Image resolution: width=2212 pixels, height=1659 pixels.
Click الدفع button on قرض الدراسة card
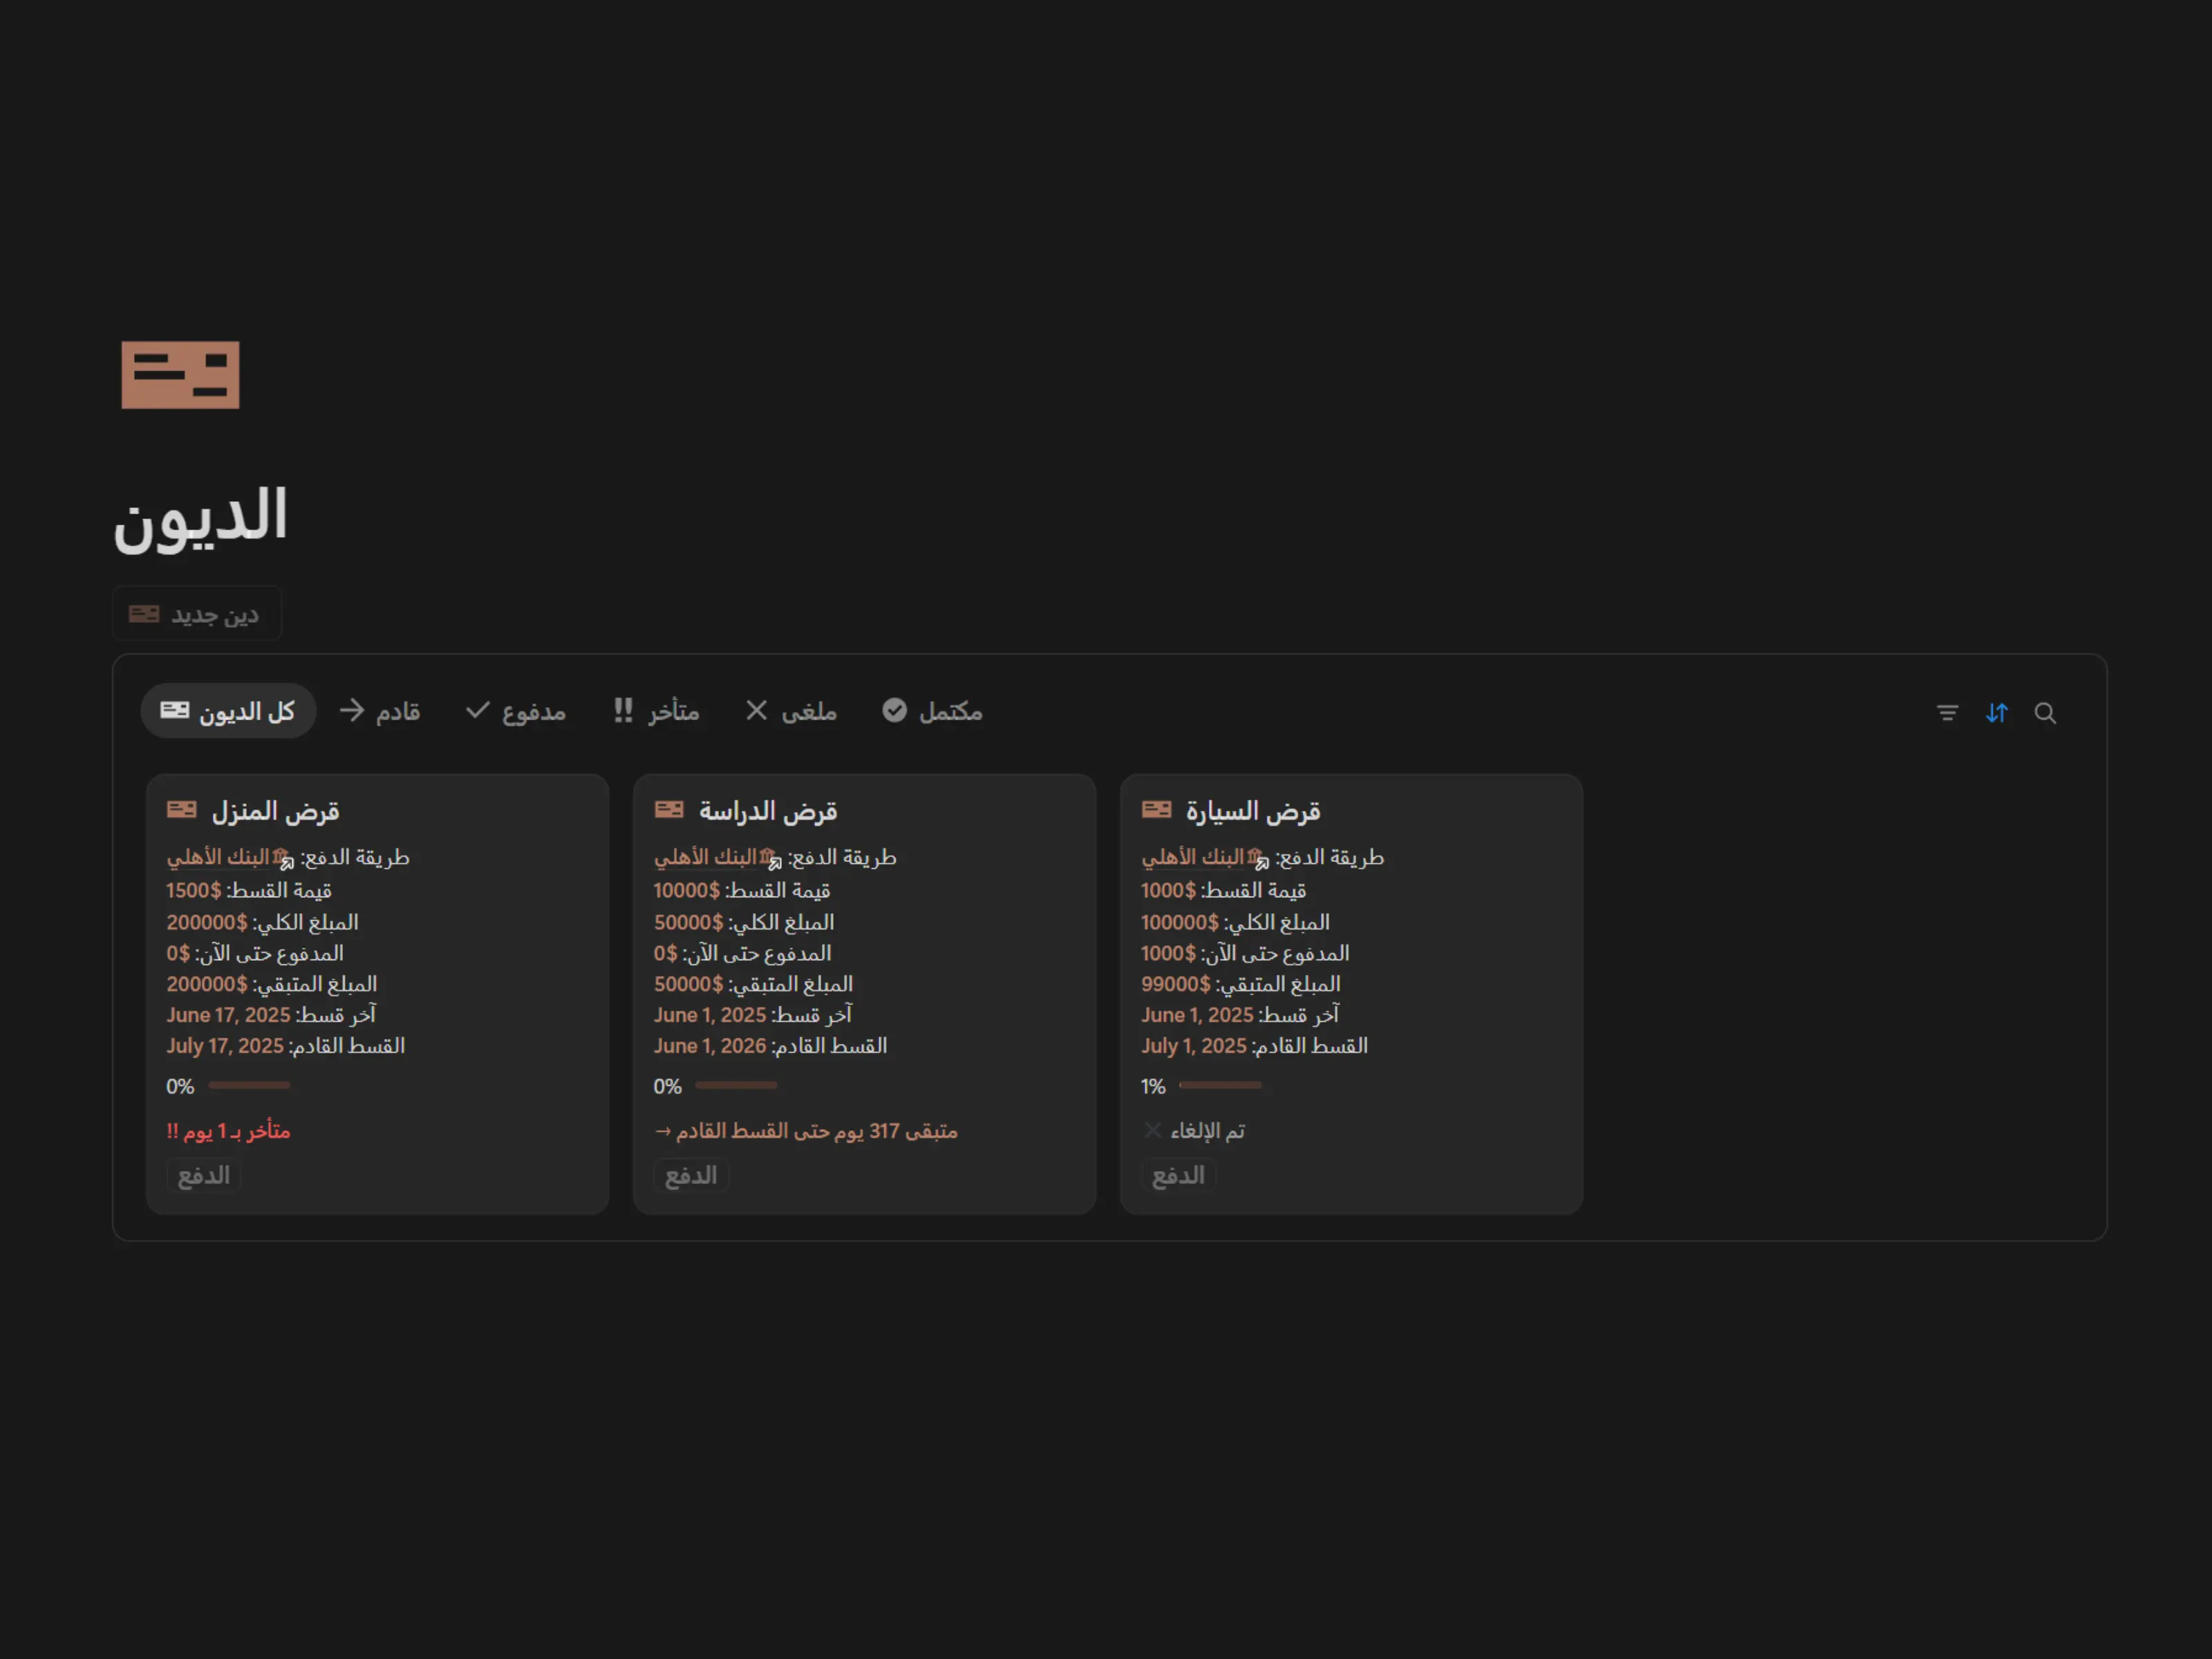point(691,1176)
